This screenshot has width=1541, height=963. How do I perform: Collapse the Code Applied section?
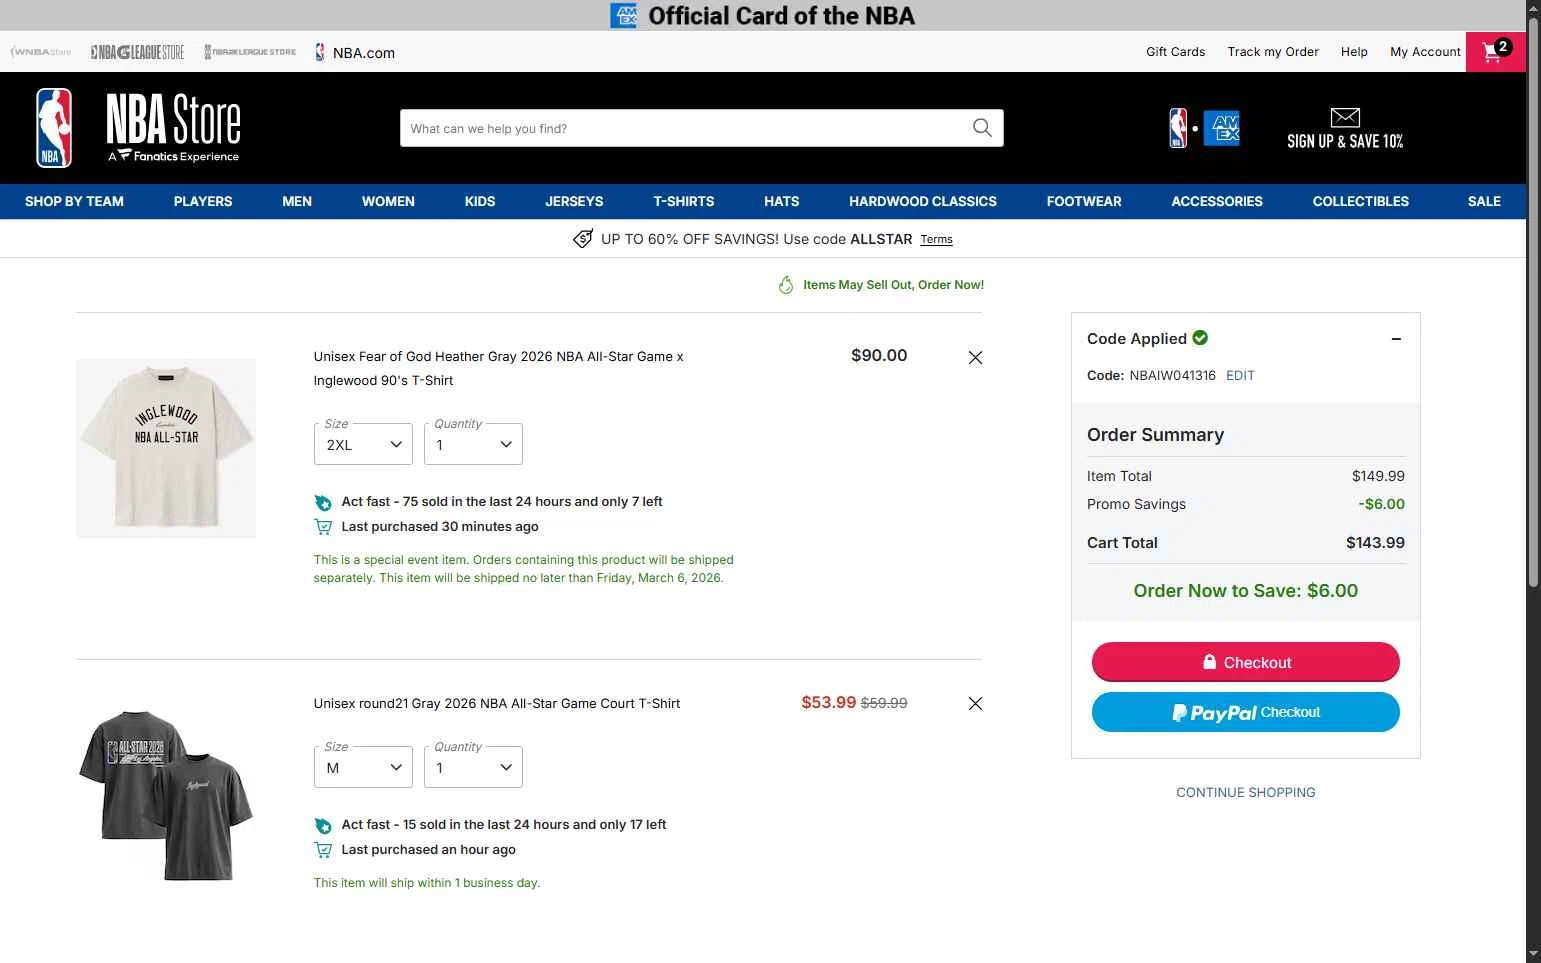1396,339
